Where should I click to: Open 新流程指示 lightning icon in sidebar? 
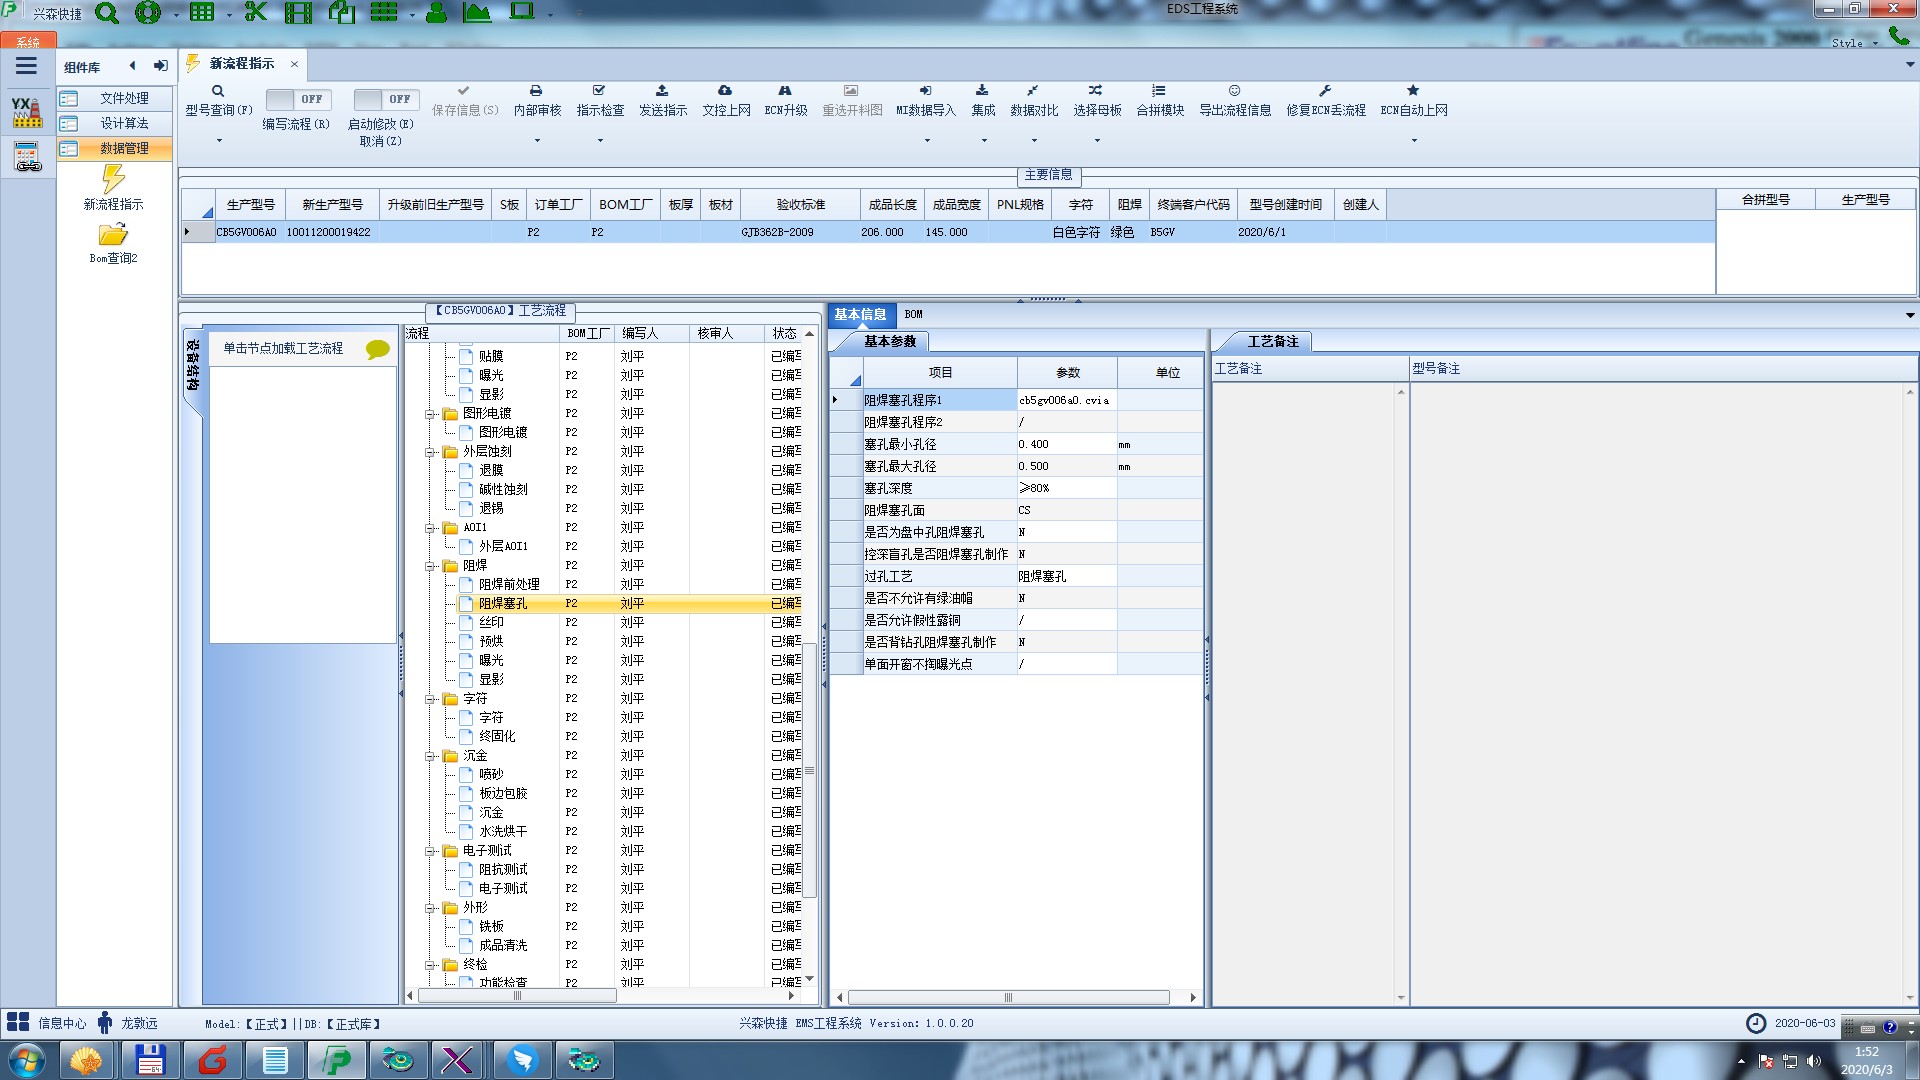[113, 180]
